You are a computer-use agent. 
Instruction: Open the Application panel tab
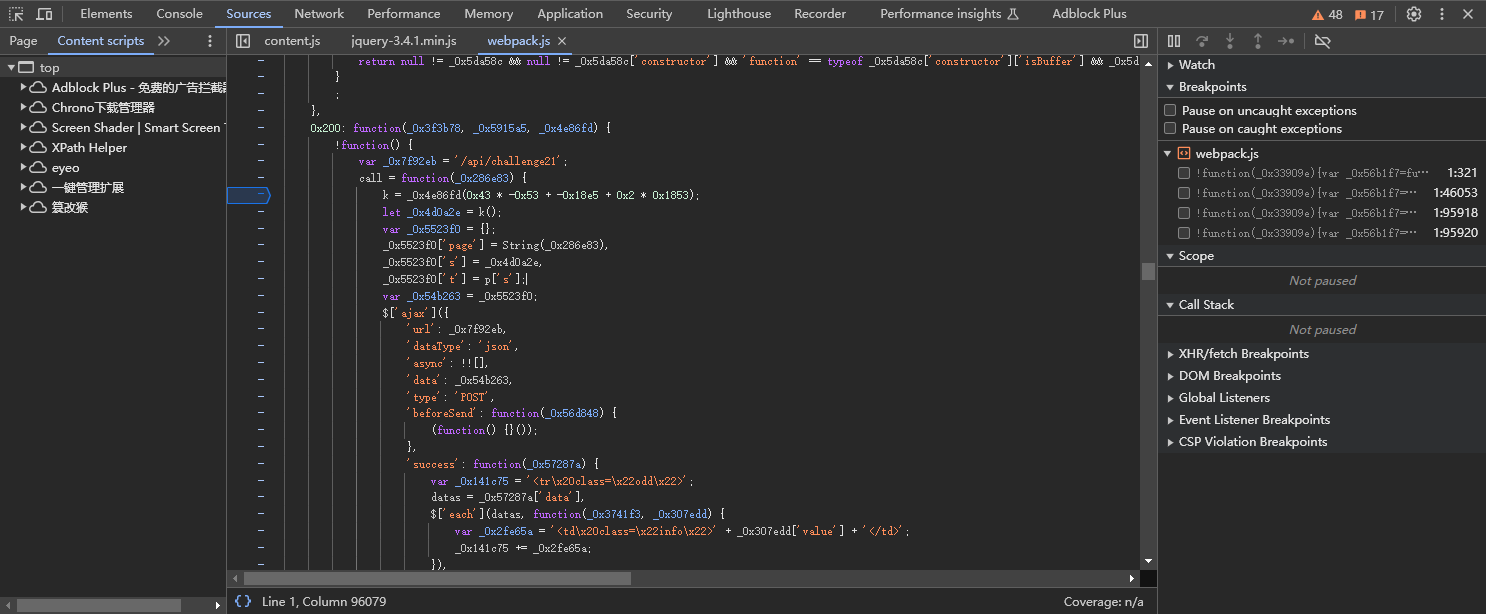pyautogui.click(x=570, y=14)
